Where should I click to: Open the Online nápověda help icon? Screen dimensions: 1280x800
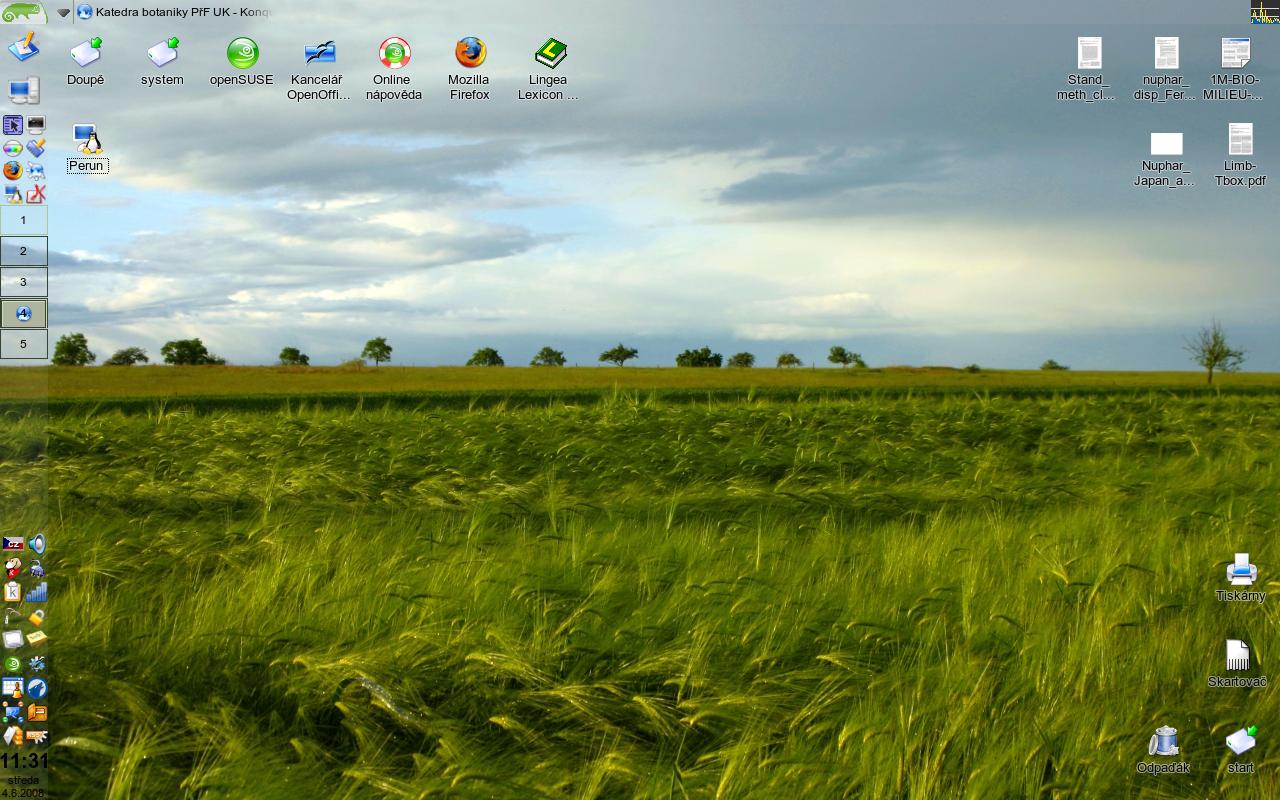click(x=394, y=54)
